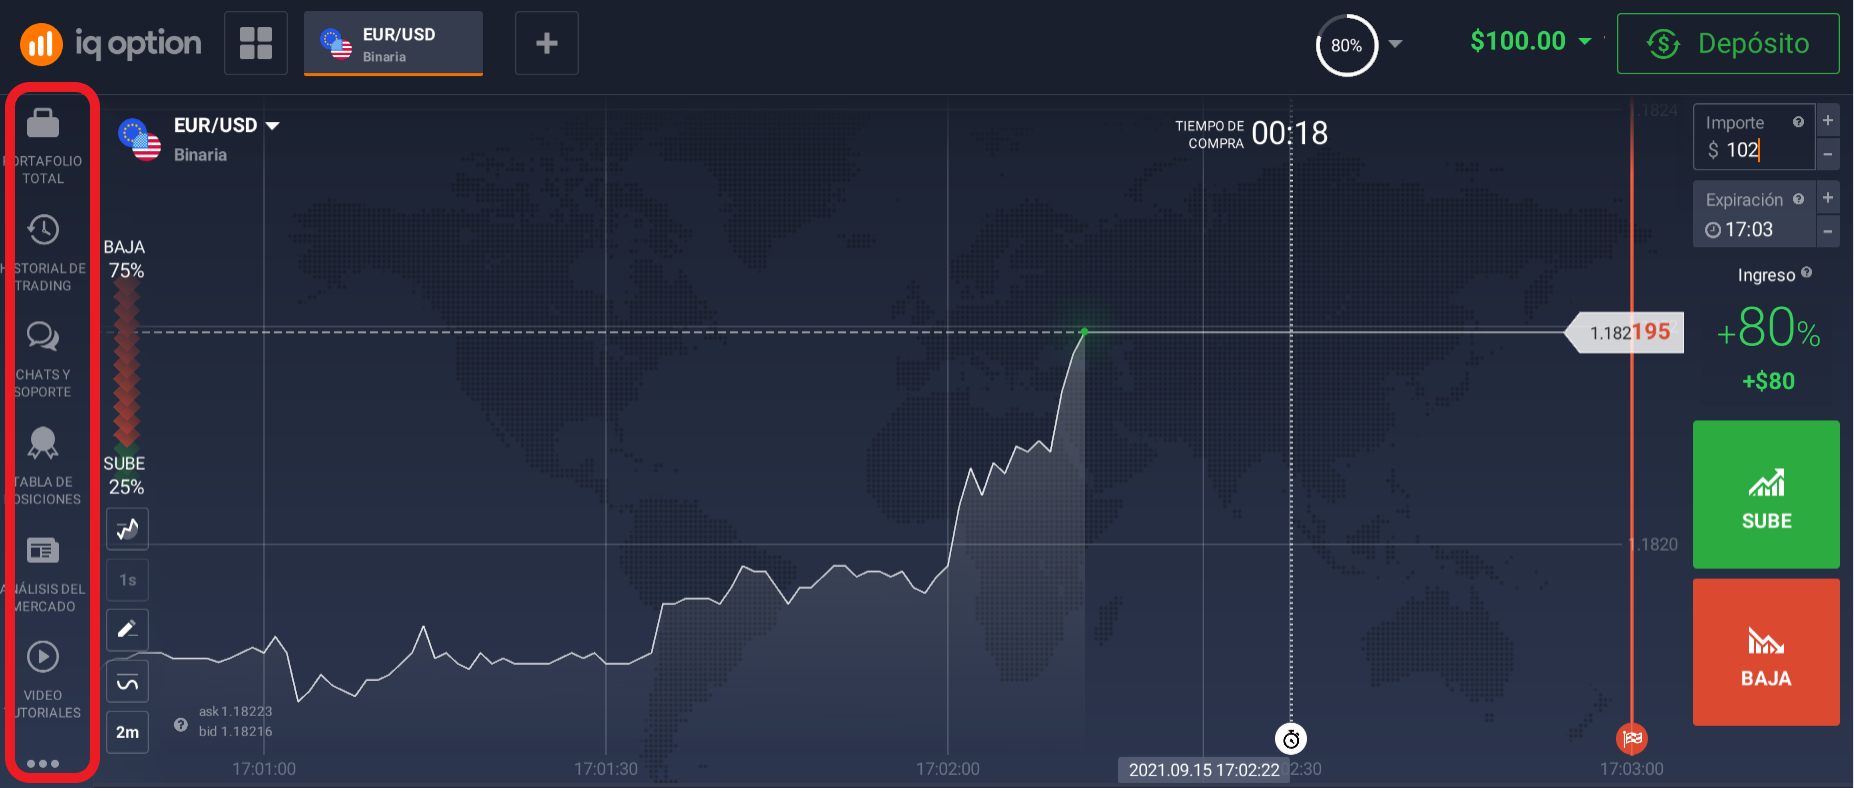
Task: Increase the Importe amount with plus
Action: 1828,121
